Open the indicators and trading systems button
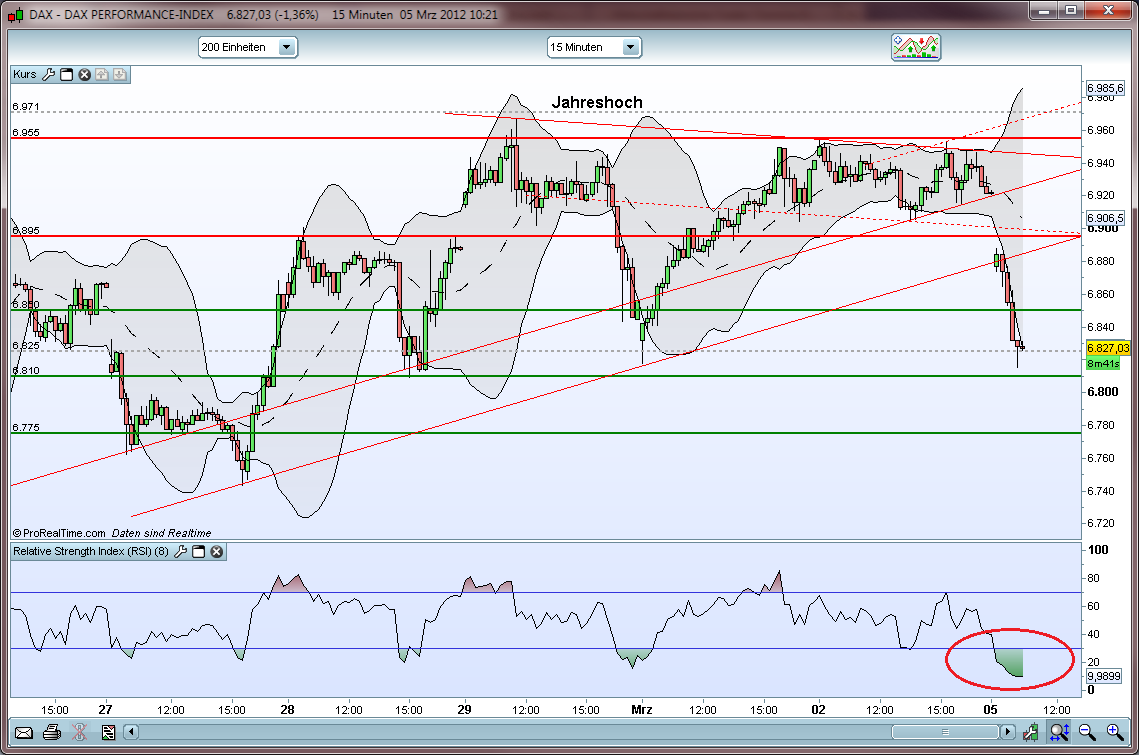Image resolution: width=1139 pixels, height=755 pixels. [x=916, y=47]
